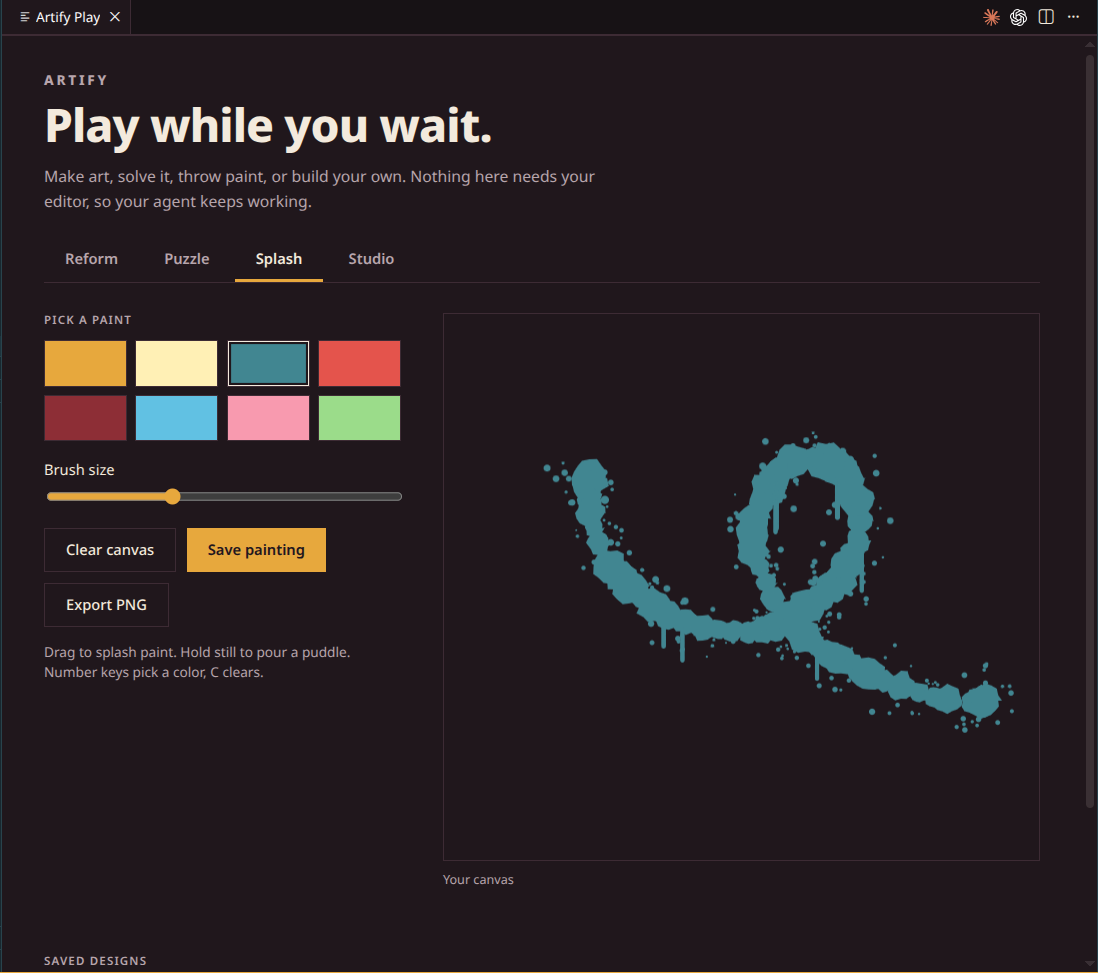Image resolution: width=1098 pixels, height=973 pixels.
Task: Click the 'Brush size' label
Action: (x=79, y=470)
